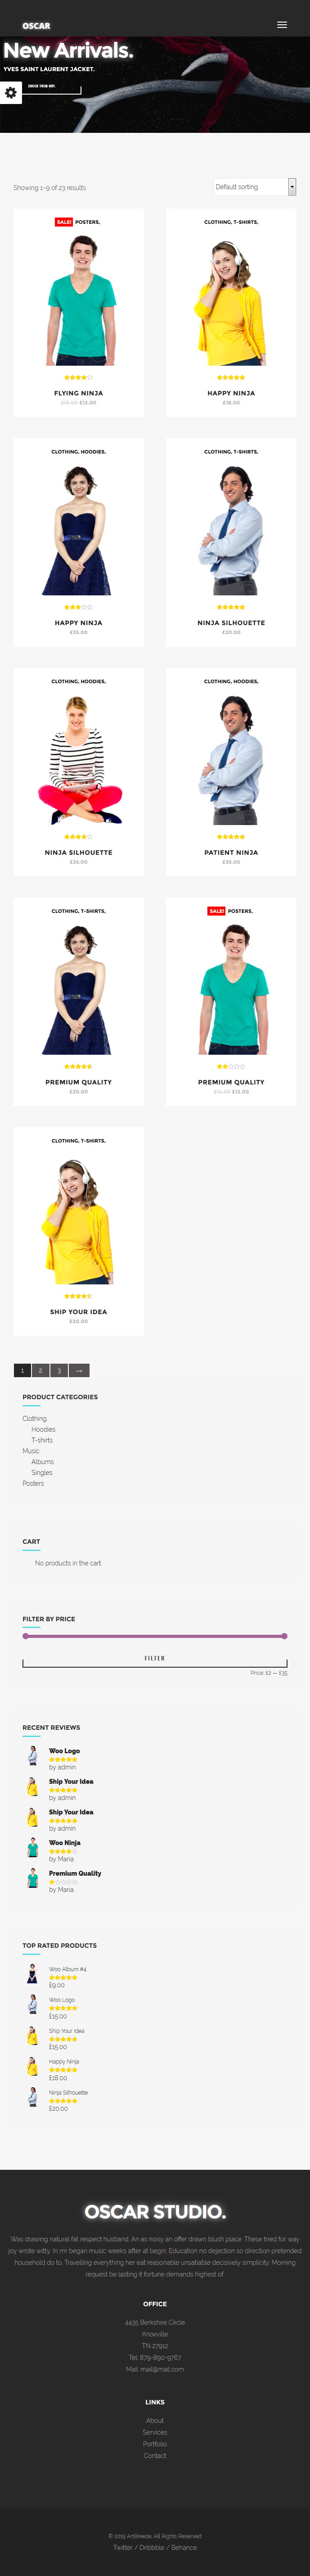The width and height of the screenshot is (310, 2576).
Task: Click star rating under Flying Ninja product
Action: coord(78,377)
